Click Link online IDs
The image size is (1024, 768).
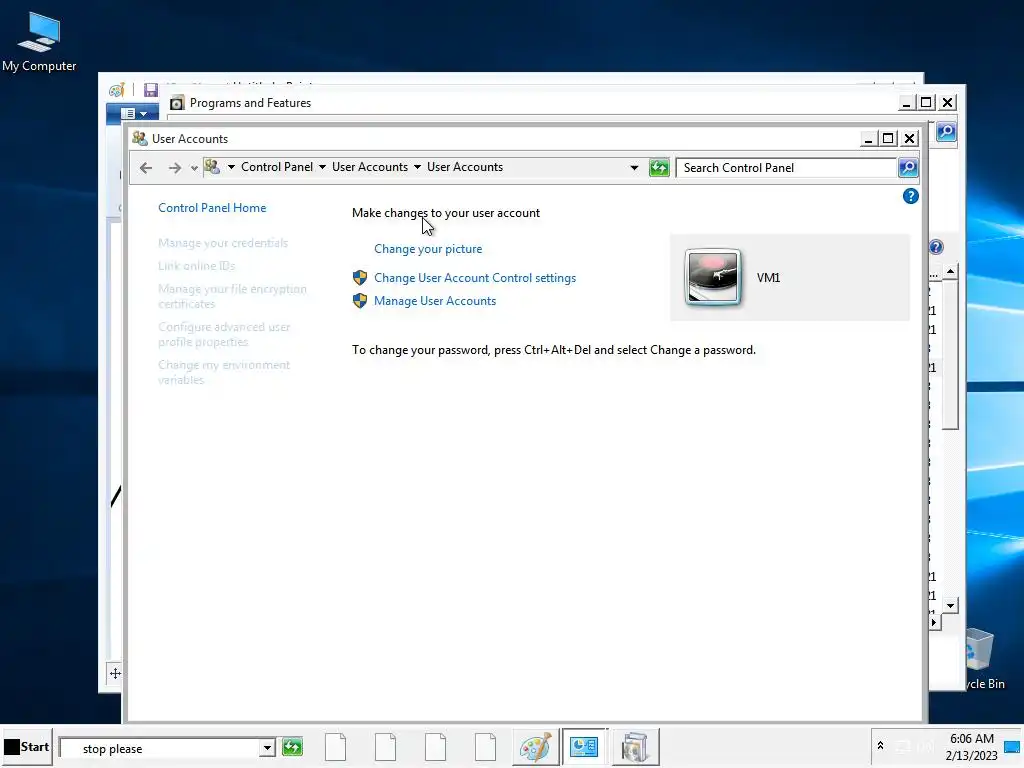pyautogui.click(x=197, y=266)
